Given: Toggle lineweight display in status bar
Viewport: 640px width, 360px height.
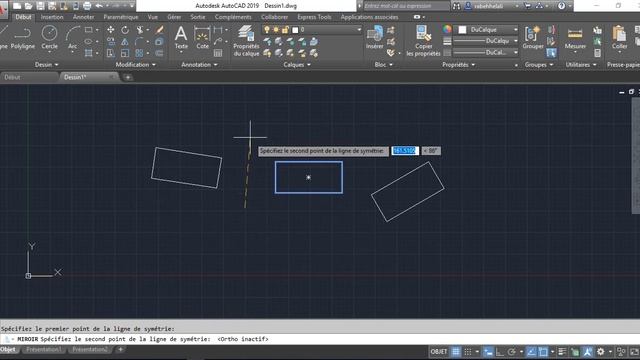Looking at the screenshot, I should pos(562,351).
